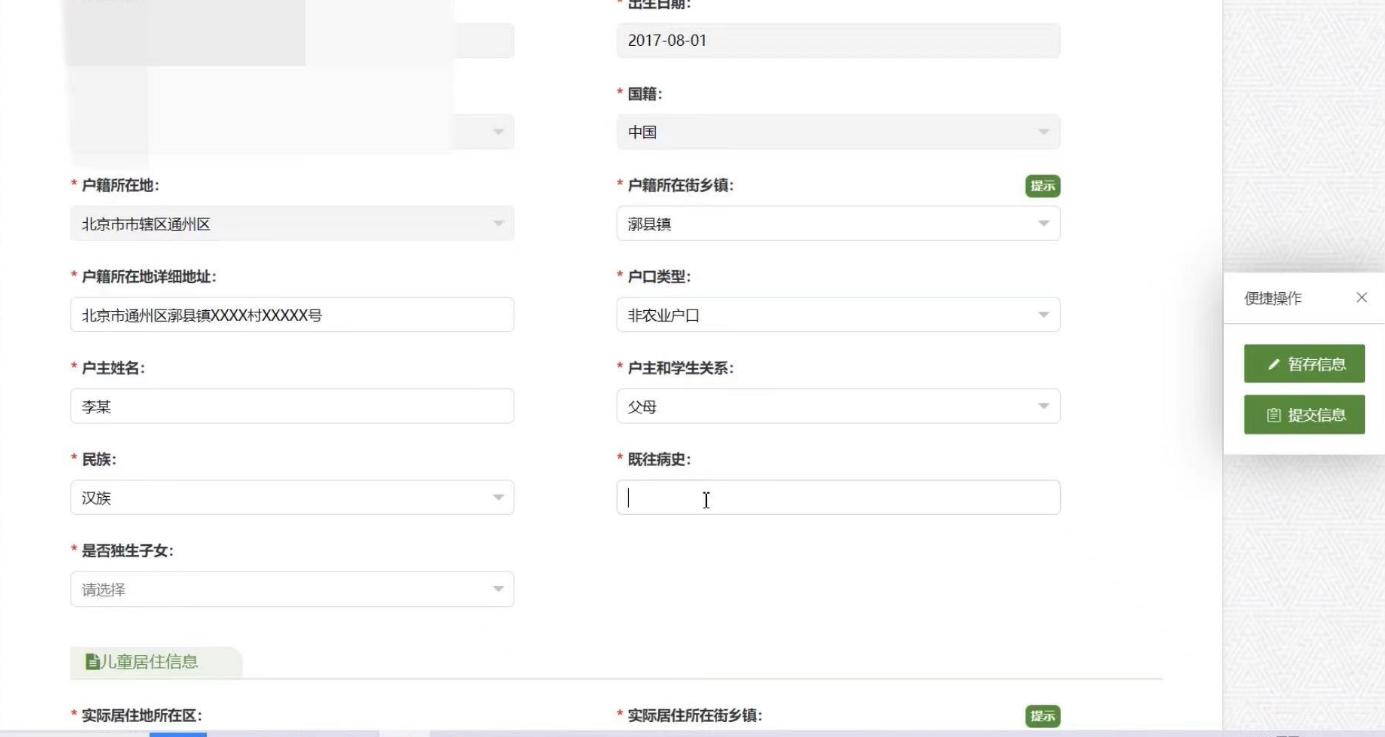Viewport: 1385px width, 737px height.
Task: Click the document icon in 儿童居住信息 header
Action: (x=92, y=662)
